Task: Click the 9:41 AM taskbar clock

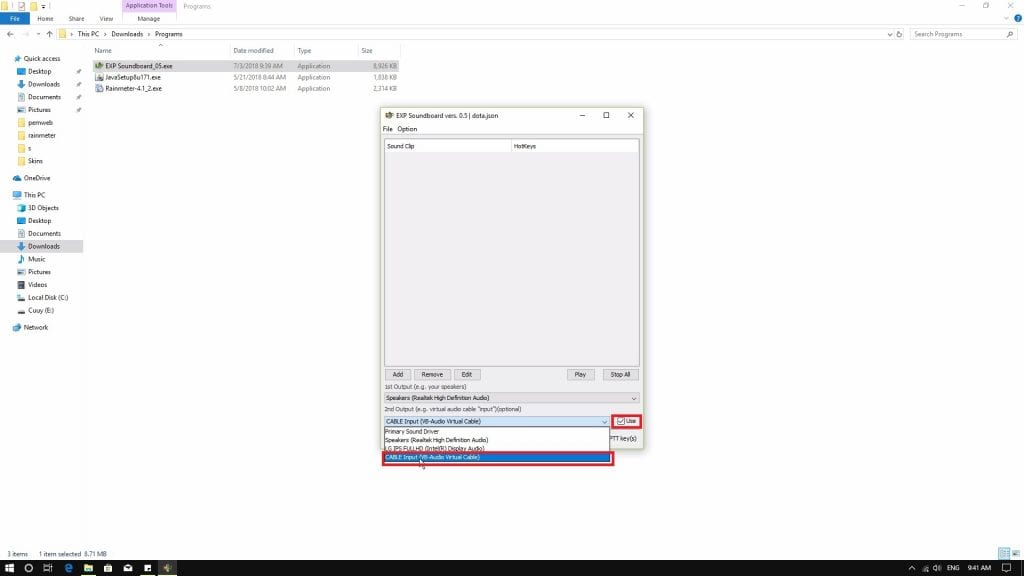Action: coord(979,568)
